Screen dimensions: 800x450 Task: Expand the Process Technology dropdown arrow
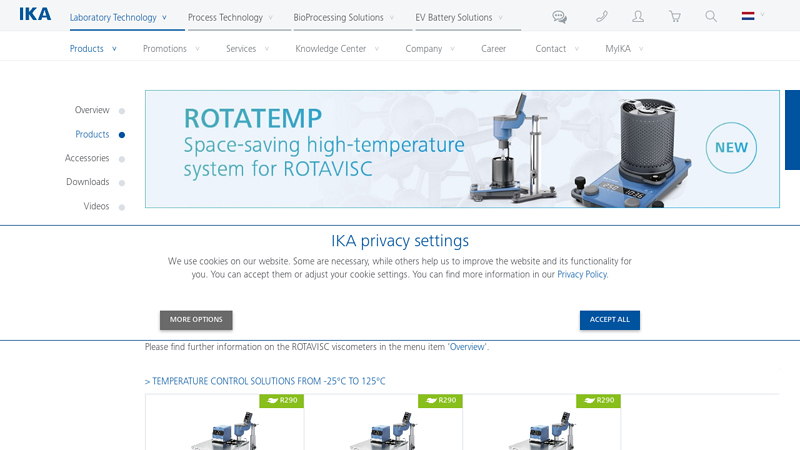(x=270, y=17)
